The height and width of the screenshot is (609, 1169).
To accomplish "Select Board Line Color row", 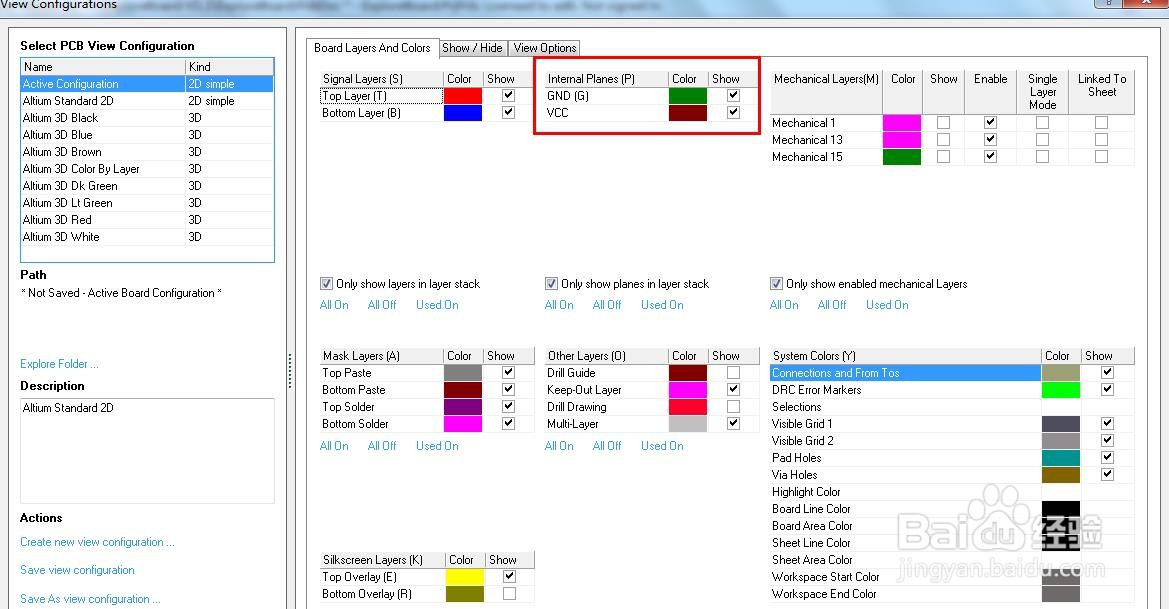I will coord(952,509).
